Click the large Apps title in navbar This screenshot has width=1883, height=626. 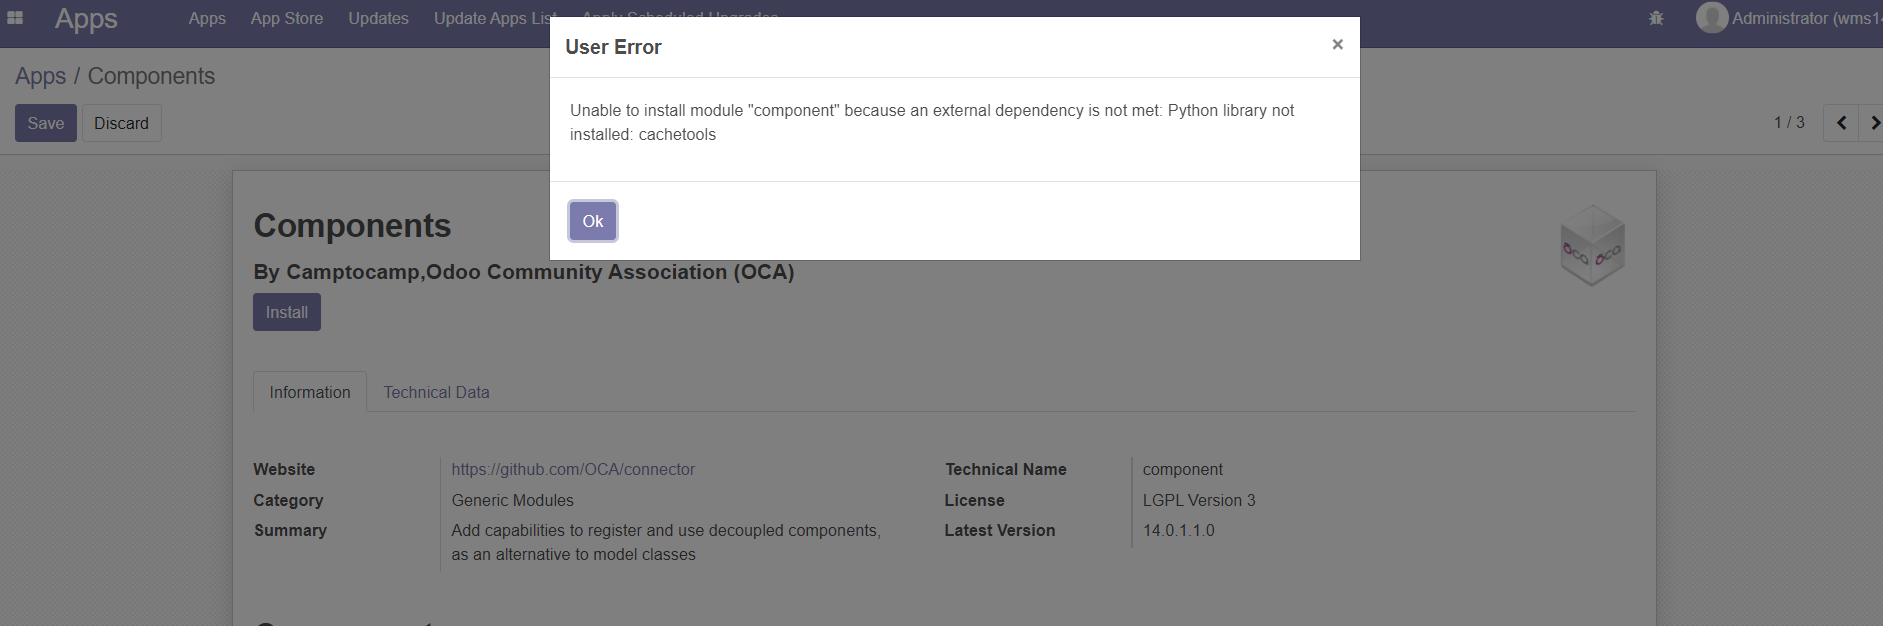pos(86,18)
